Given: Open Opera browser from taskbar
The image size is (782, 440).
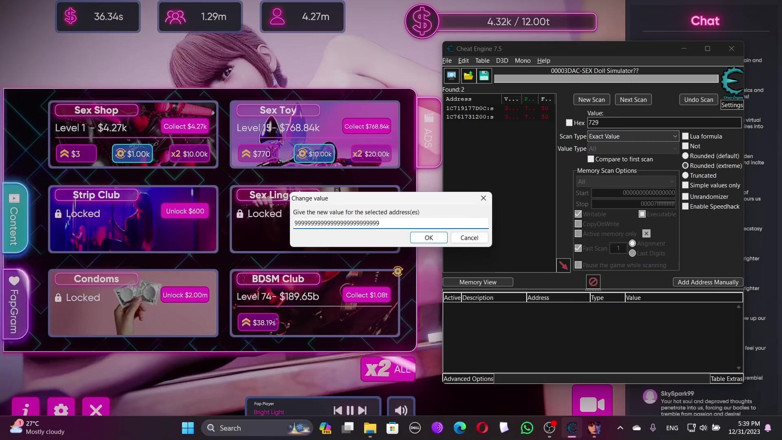Looking at the screenshot, I should (482, 428).
